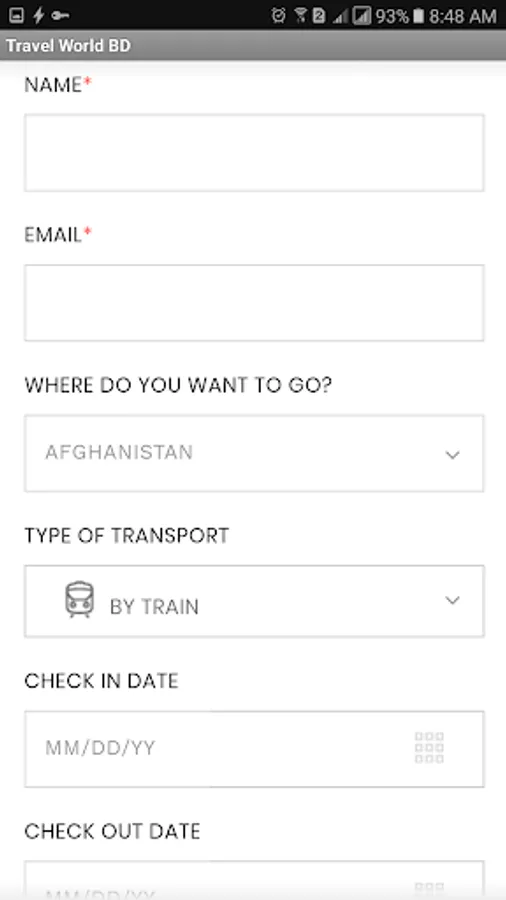Tap the 8:48 AM clock in status bar

click(462, 16)
